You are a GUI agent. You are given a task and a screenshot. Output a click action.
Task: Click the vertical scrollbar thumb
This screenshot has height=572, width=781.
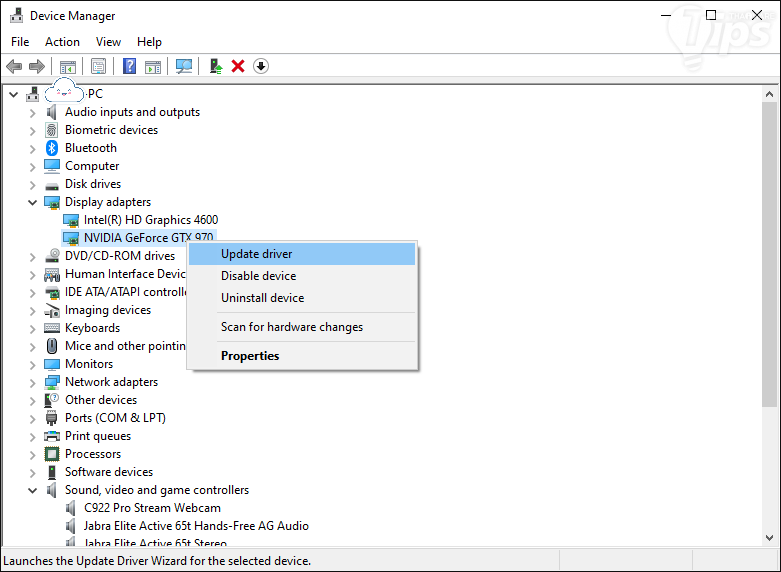[770, 254]
